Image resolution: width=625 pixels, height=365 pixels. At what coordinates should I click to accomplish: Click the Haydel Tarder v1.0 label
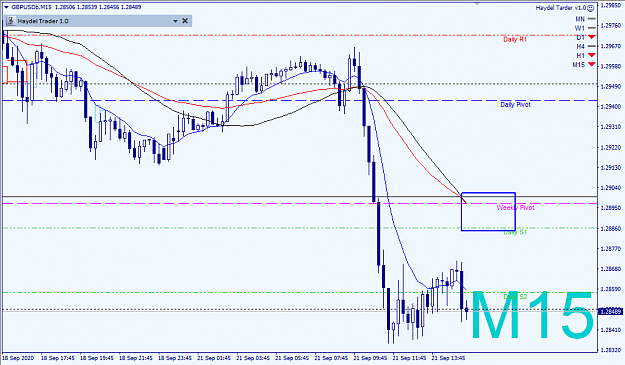click(x=561, y=8)
